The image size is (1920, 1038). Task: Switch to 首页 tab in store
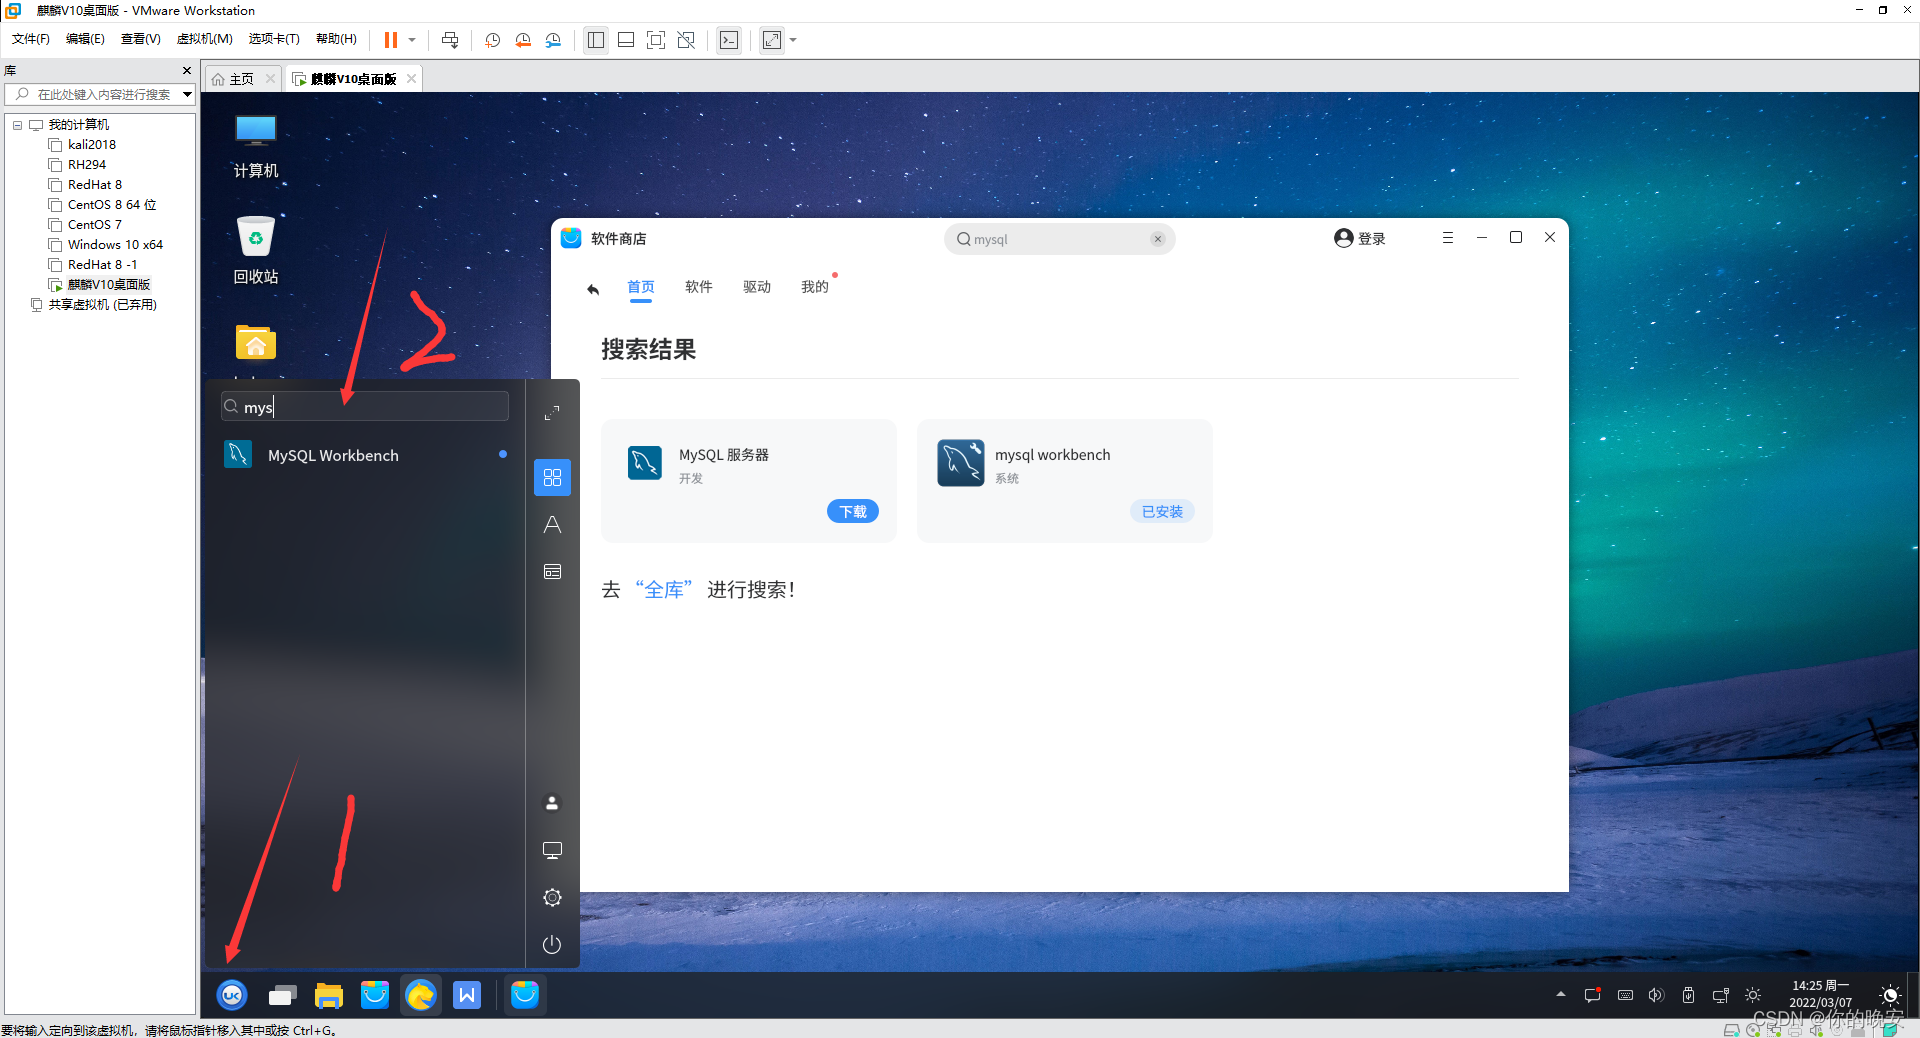(640, 287)
